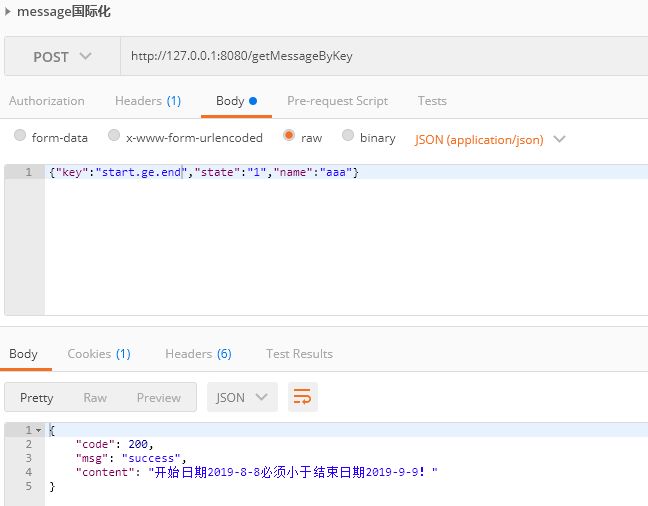Open the JSON (application/json) content type dropdown
Screen dimensions: 648x506
[x=490, y=140]
